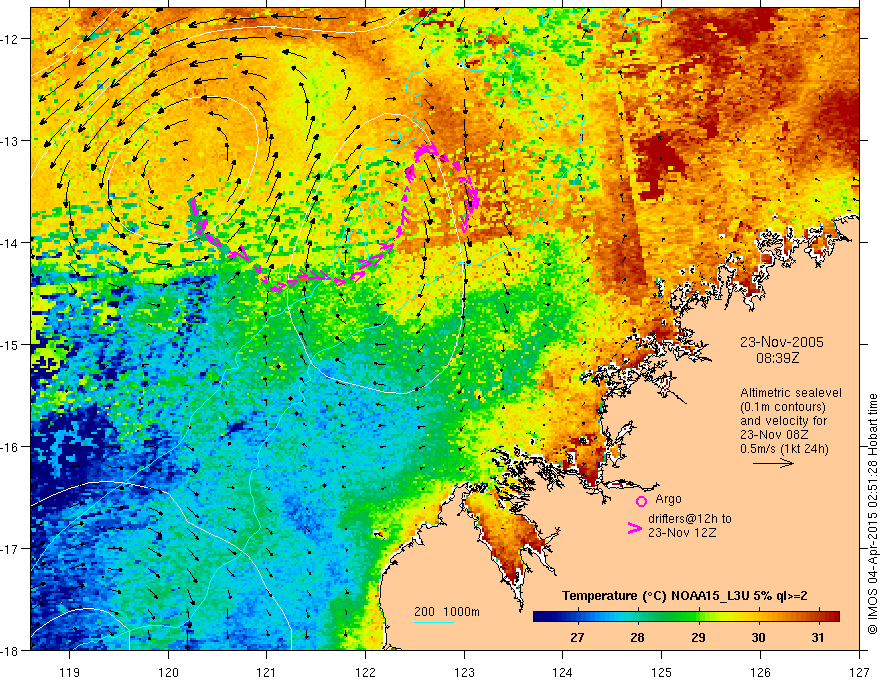Click the longitude axis label '124'

coord(563,672)
